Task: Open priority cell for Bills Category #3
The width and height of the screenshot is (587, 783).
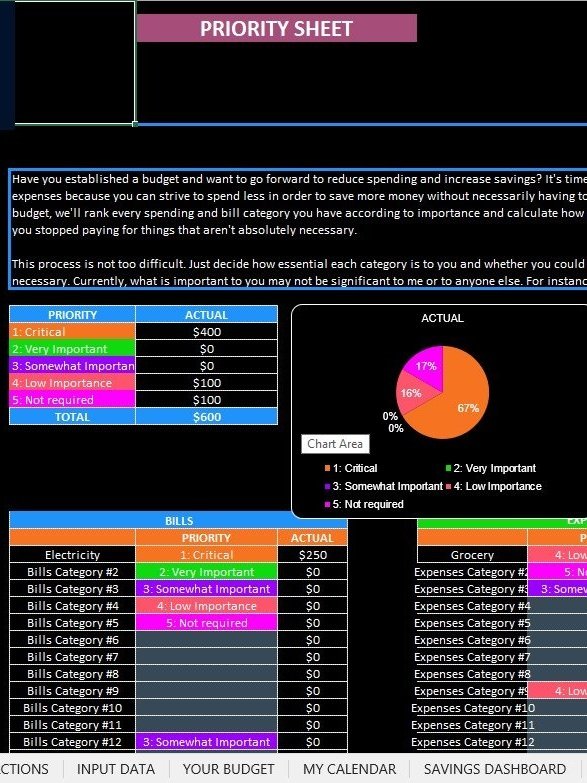Action: pos(206,589)
